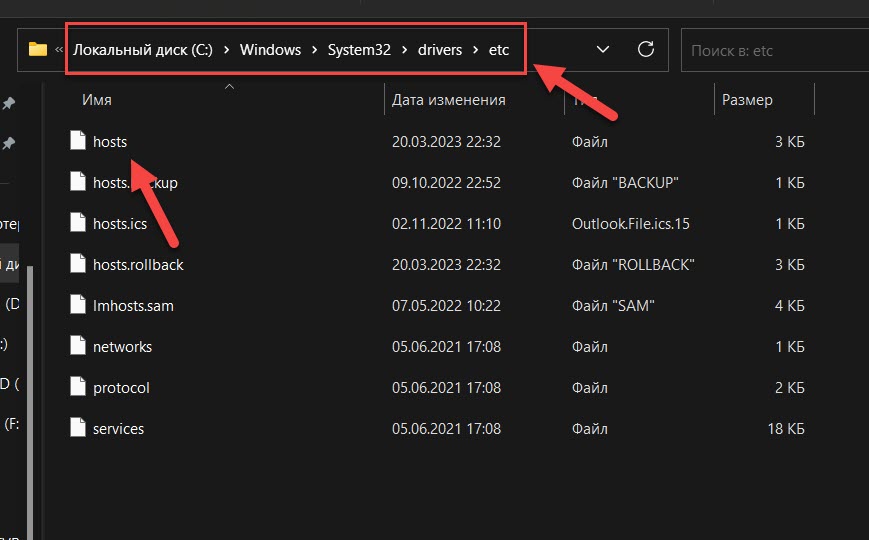The width and height of the screenshot is (869, 540).
Task: Click the upper pin icon in sidebar
Action: (x=8, y=103)
